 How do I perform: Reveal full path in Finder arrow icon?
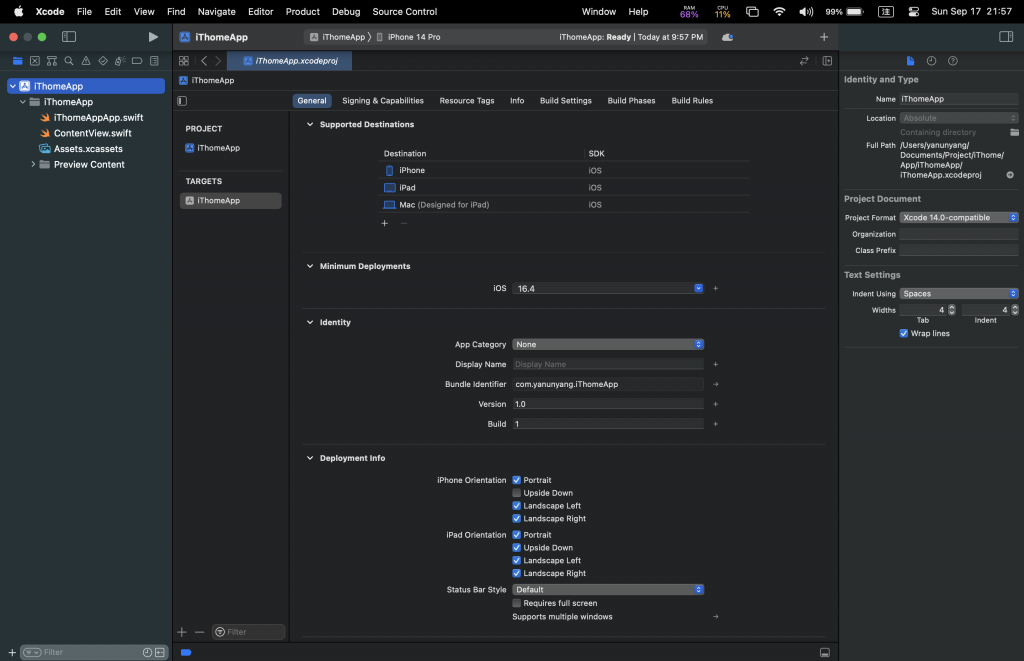(x=1010, y=175)
